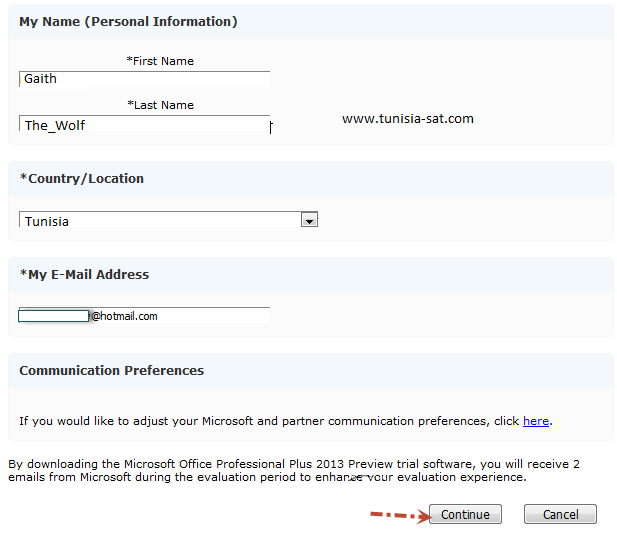Click the www.tunisia-sat.com watermark text
Viewport: 617px width, 548px height.
click(x=407, y=118)
